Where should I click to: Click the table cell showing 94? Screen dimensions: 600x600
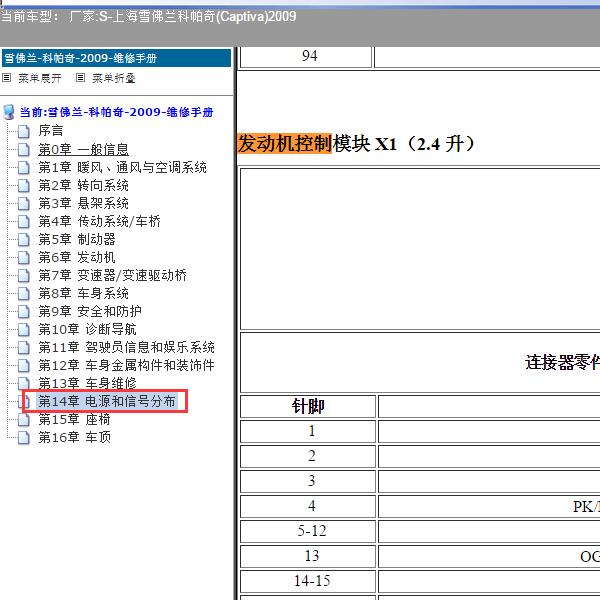pos(306,56)
